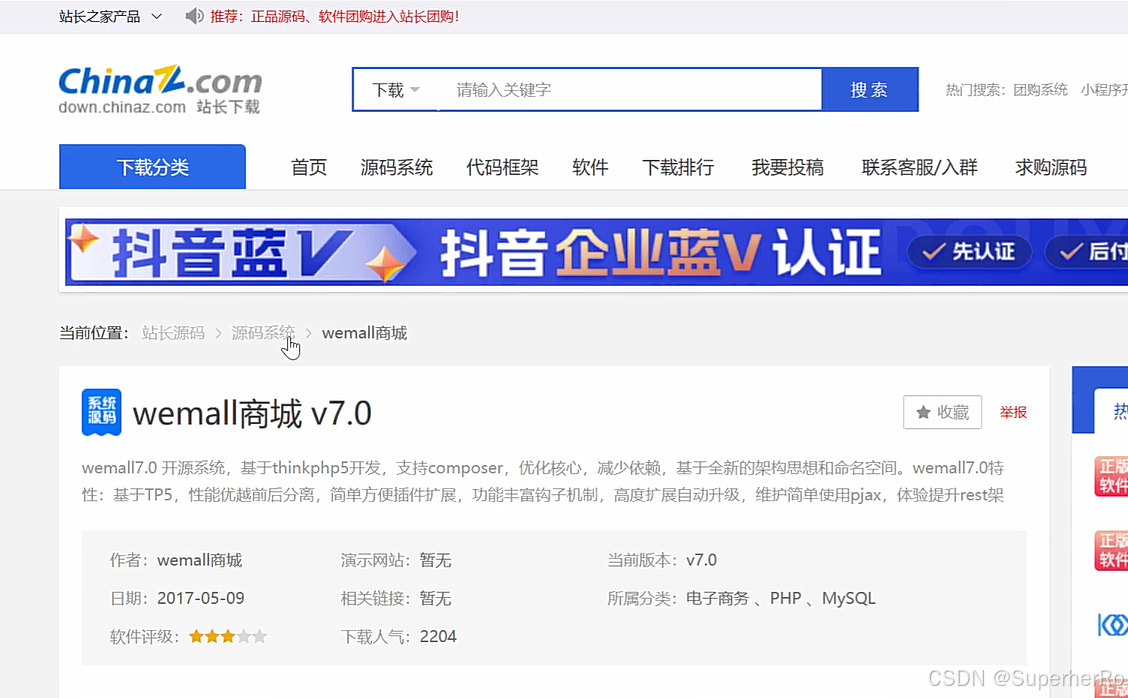Open 求购源码 navigation item
Viewport: 1128px width, 698px height.
pyautogui.click(x=1051, y=168)
